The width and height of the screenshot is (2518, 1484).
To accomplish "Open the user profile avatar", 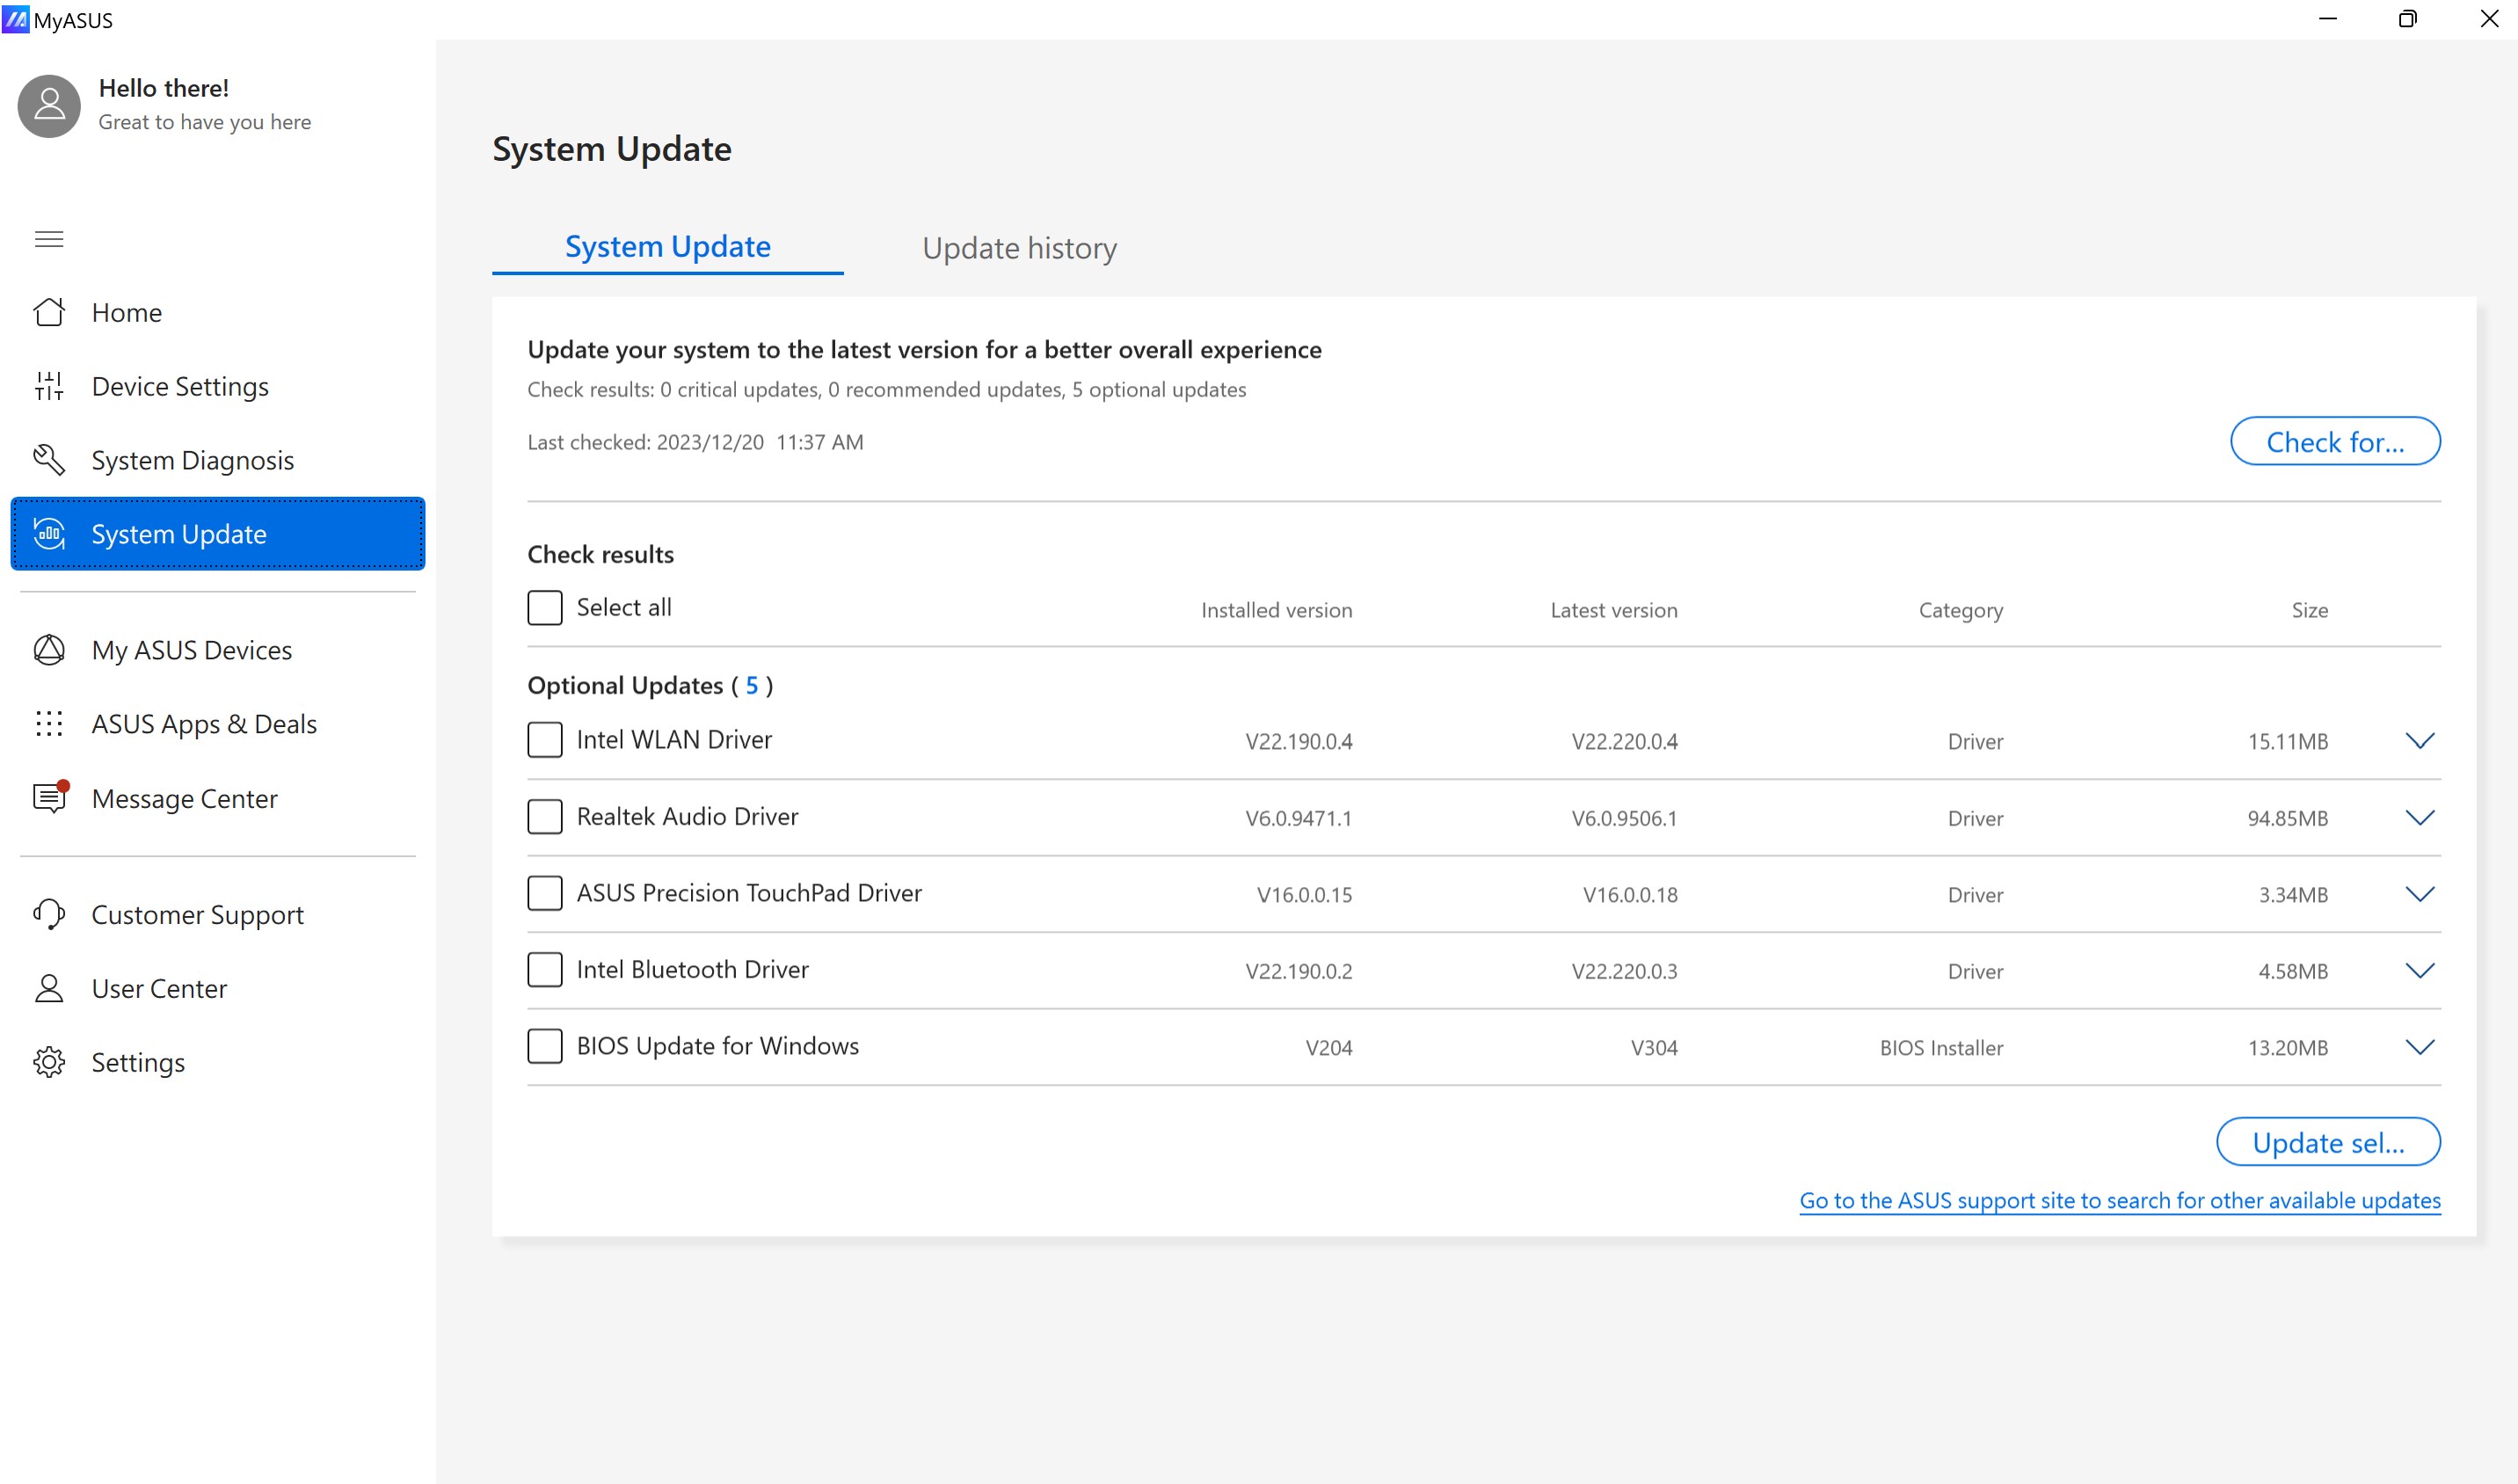I will coord(48,105).
